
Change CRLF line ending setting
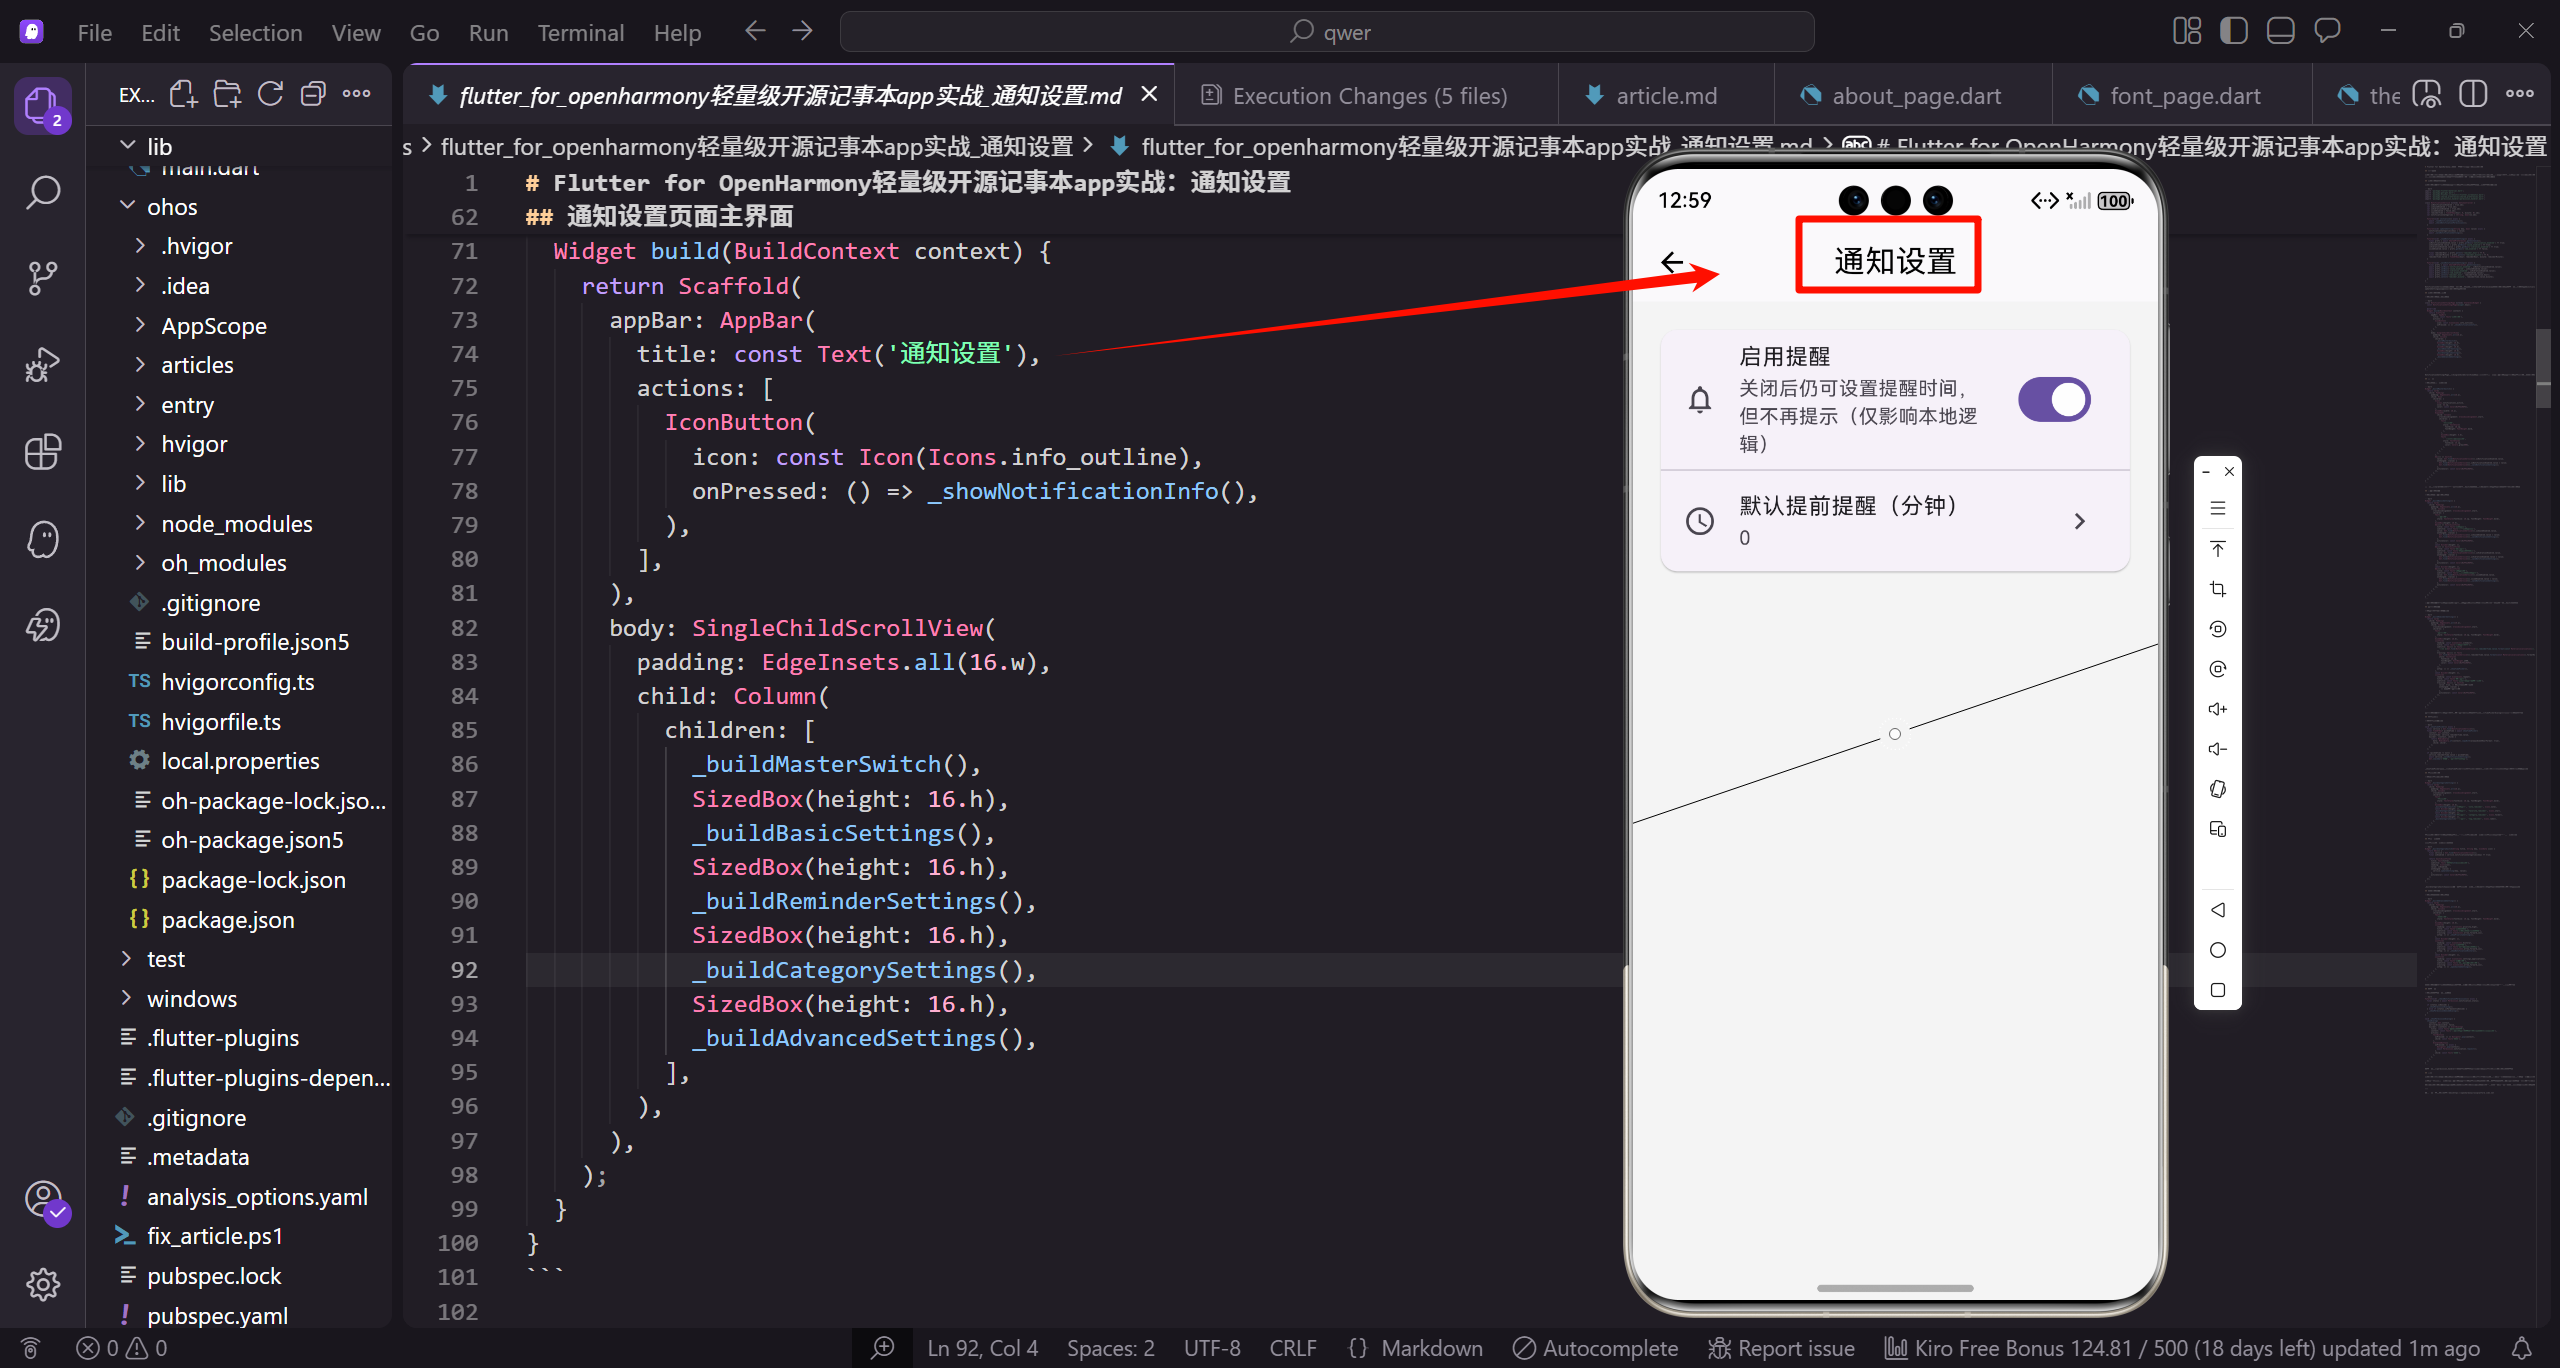click(1293, 1348)
